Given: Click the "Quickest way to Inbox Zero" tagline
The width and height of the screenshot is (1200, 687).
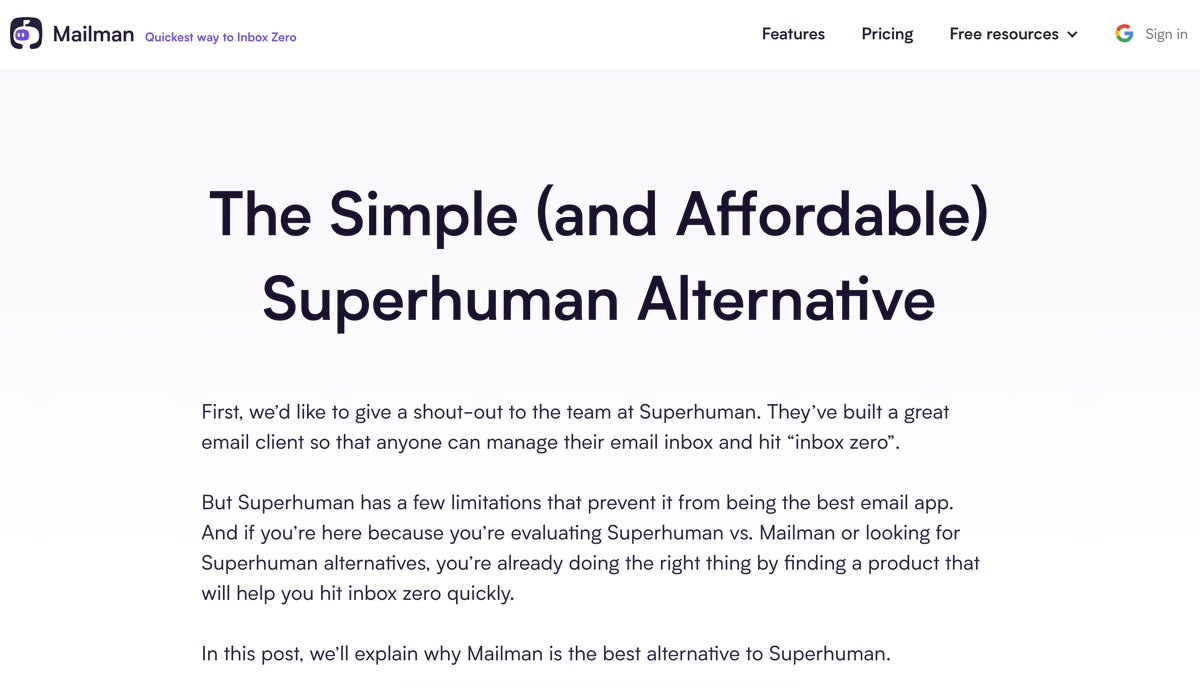Looking at the screenshot, I should [x=220, y=37].
